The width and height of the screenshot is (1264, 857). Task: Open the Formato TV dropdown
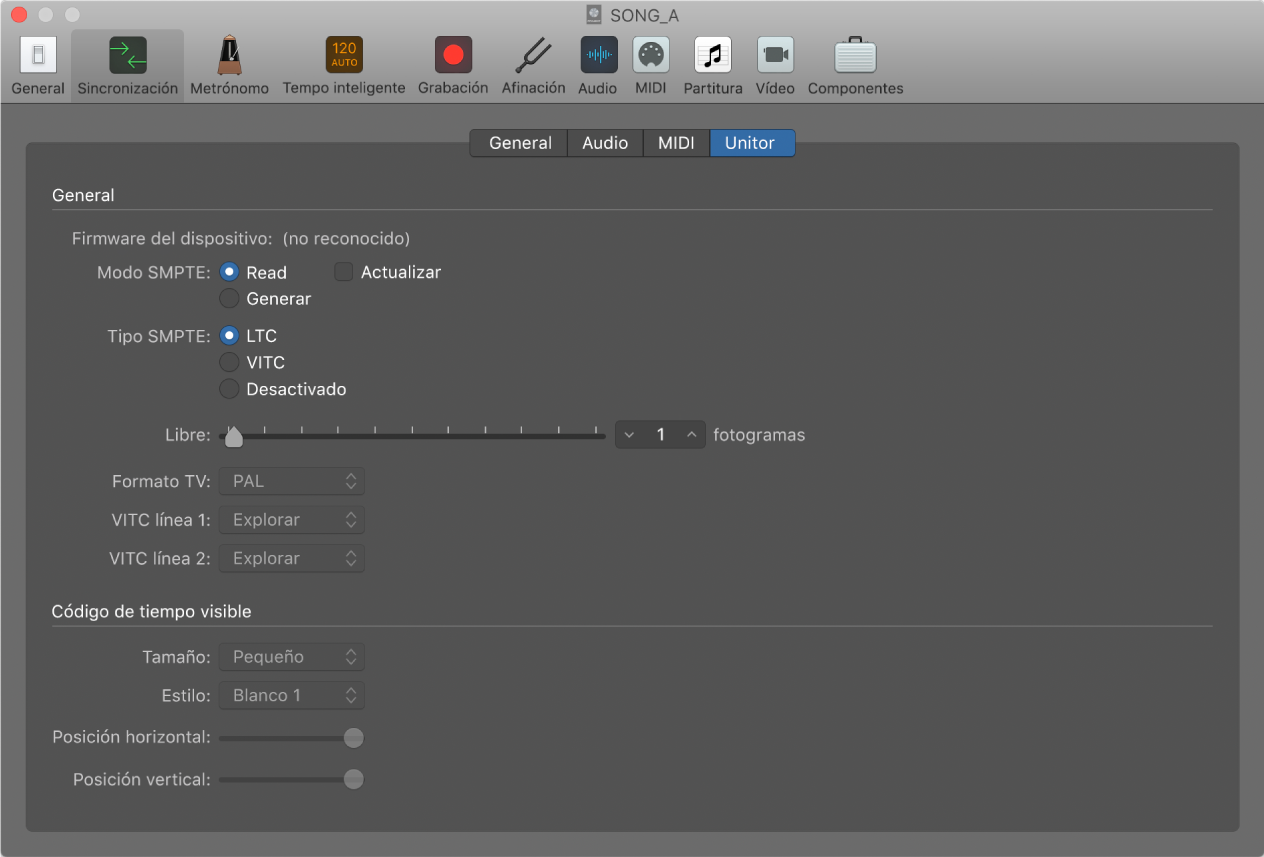(292, 481)
